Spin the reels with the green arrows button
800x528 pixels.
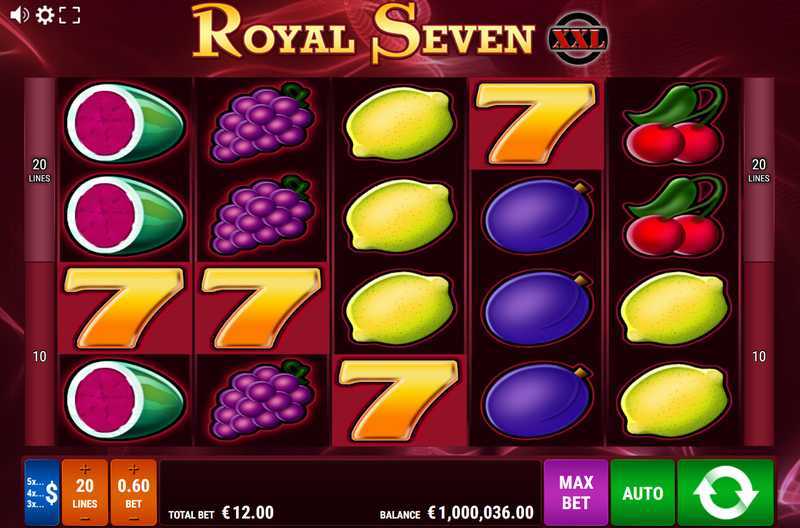(x=726, y=492)
